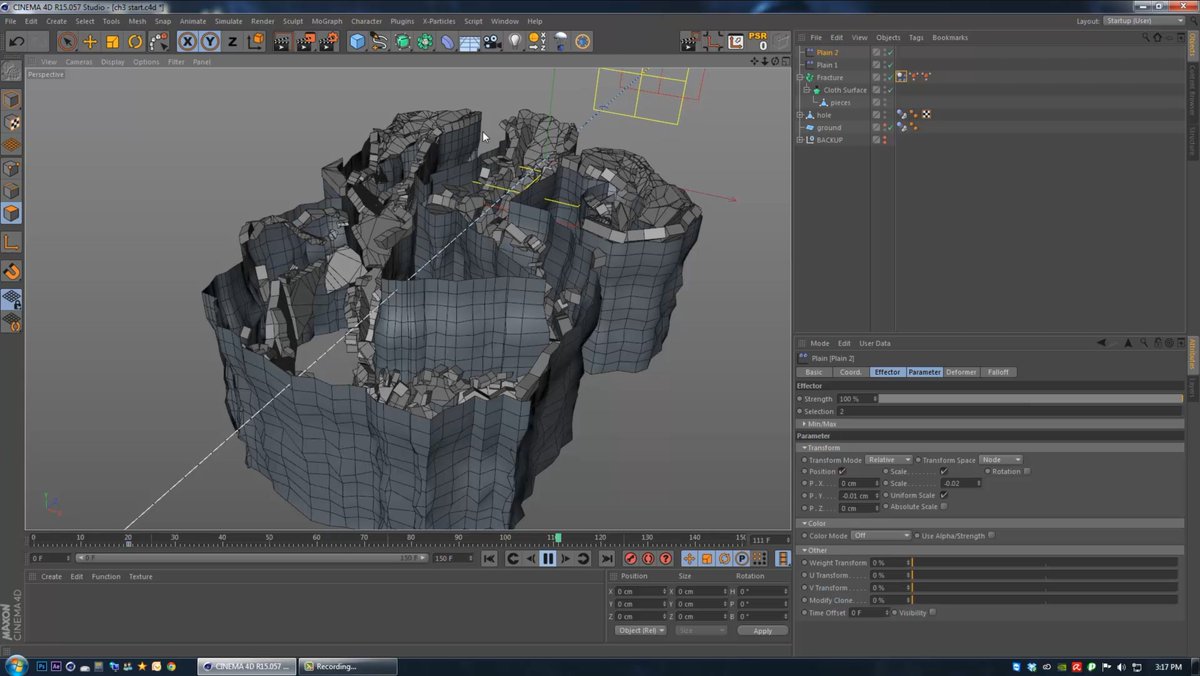Check the Absolute Scale checkbox
This screenshot has height=676, width=1200.
pyautogui.click(x=944, y=506)
